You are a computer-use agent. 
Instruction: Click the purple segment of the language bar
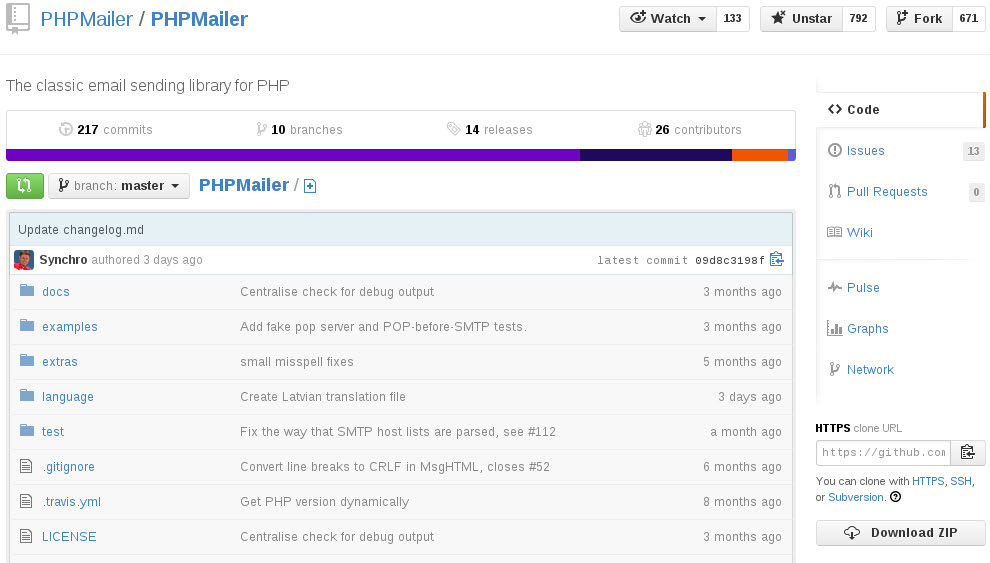coord(293,155)
